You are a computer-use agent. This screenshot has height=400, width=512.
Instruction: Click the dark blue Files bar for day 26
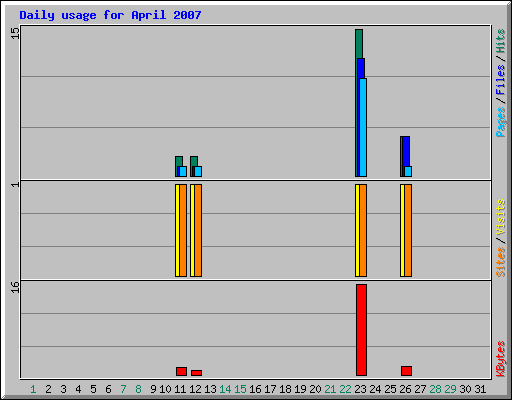pyautogui.click(x=406, y=151)
